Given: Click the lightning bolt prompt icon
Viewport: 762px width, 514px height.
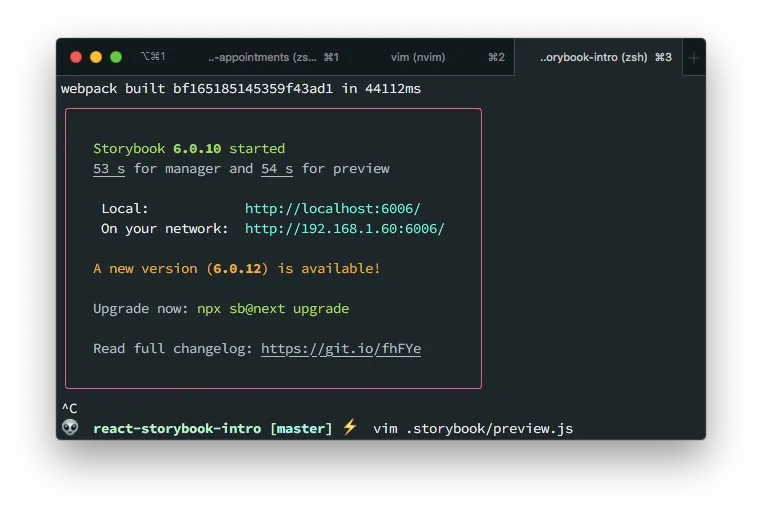Looking at the screenshot, I should click(350, 427).
